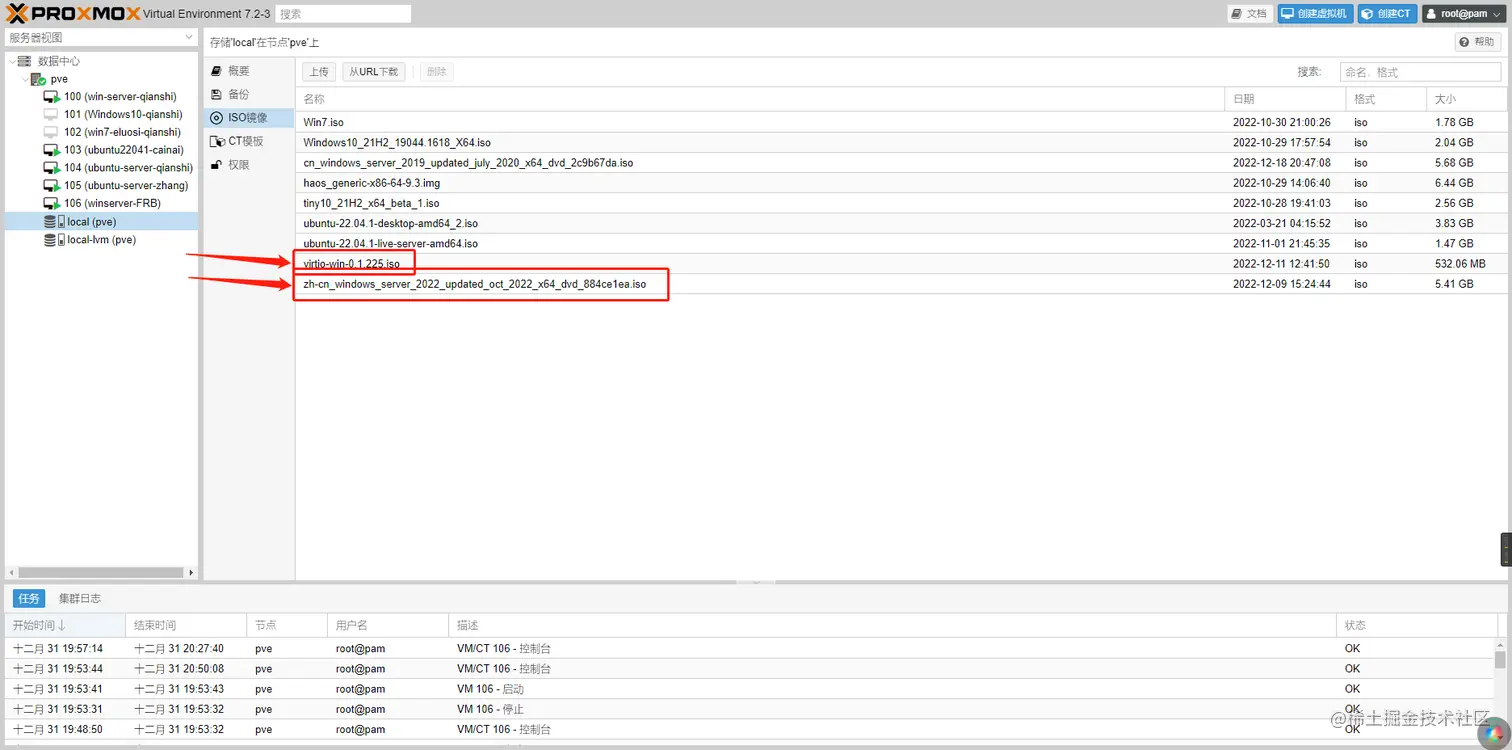This screenshot has height=750, width=1512.
Task: Open the CT模板 section
Action: tap(249, 141)
